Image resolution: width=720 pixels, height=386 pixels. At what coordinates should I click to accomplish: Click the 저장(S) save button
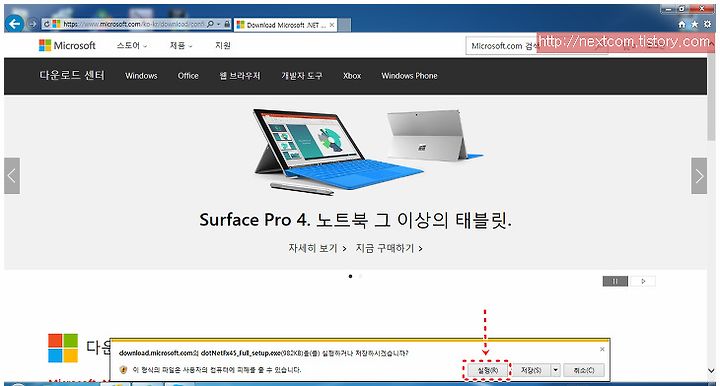531,370
